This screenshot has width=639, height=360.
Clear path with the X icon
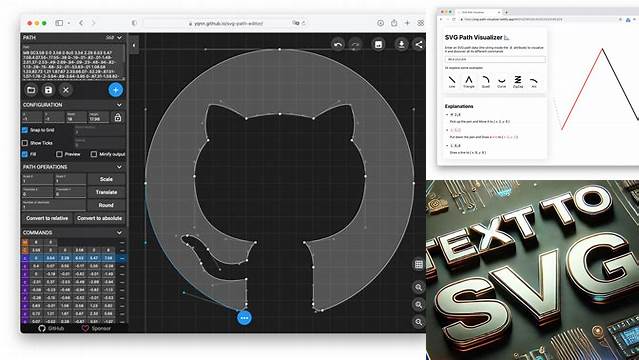pyautogui.click(x=66, y=90)
